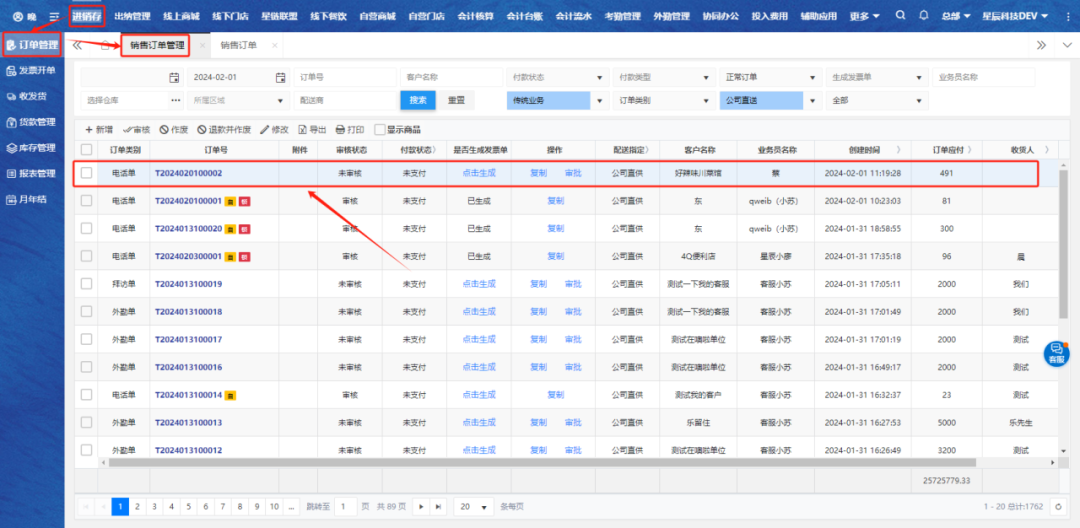Open order link T2024020100001

coord(188,200)
